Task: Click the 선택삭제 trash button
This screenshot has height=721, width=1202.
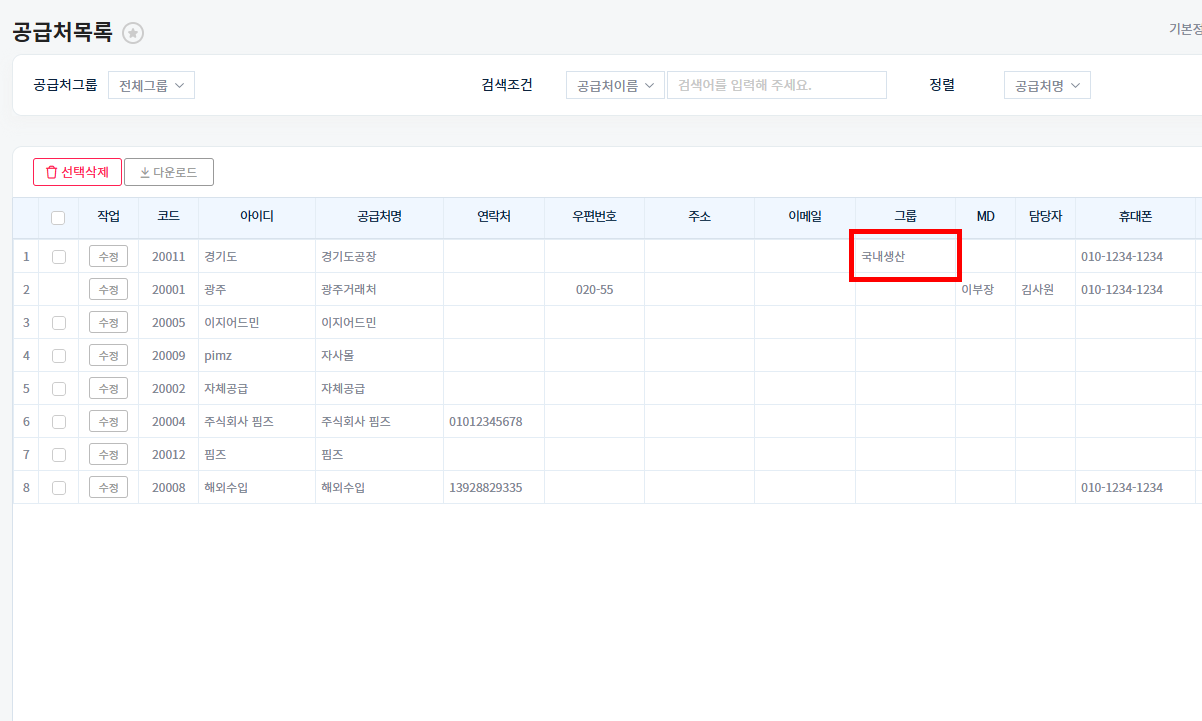Action: (x=77, y=172)
